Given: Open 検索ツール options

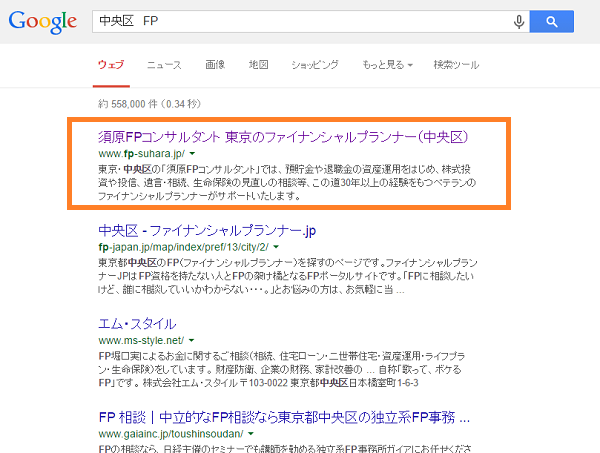Looking at the screenshot, I should [x=456, y=65].
